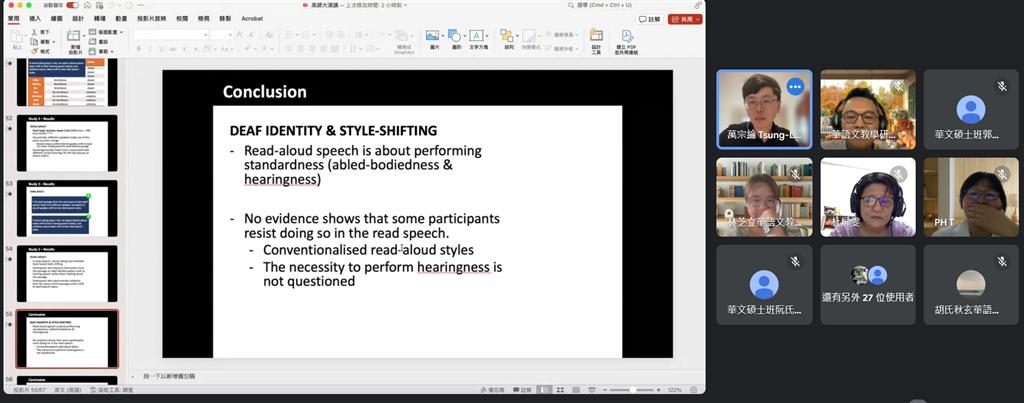Expand the 圖片 dropdown arrow
Image resolution: width=1024 pixels, height=403 pixels.
443,35
